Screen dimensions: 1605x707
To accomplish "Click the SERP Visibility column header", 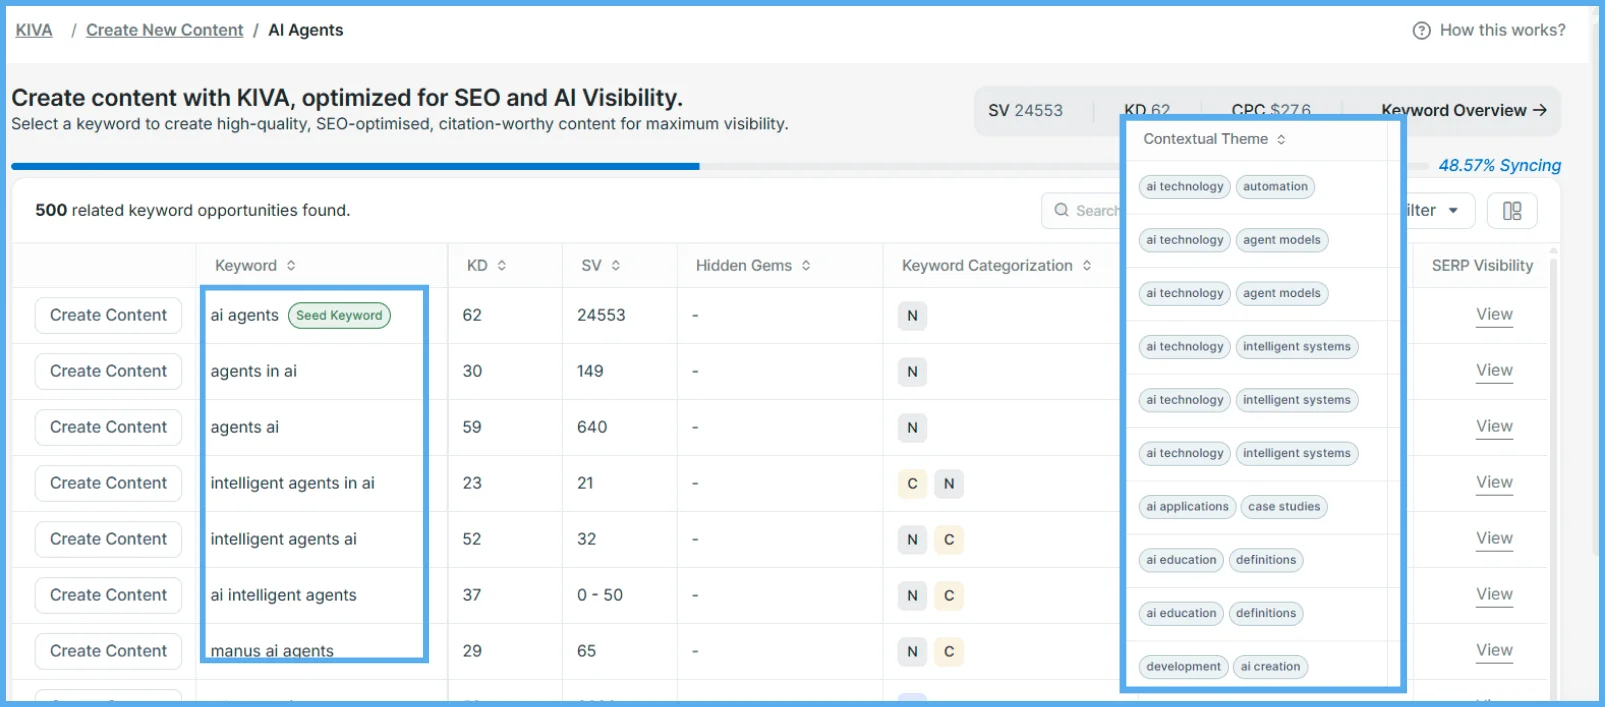I will tap(1482, 266).
